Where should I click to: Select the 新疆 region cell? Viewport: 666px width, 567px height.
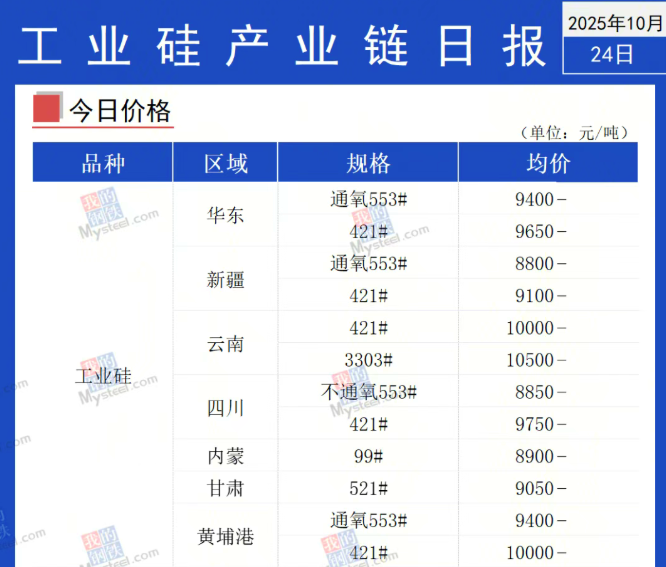pyautogui.click(x=226, y=280)
